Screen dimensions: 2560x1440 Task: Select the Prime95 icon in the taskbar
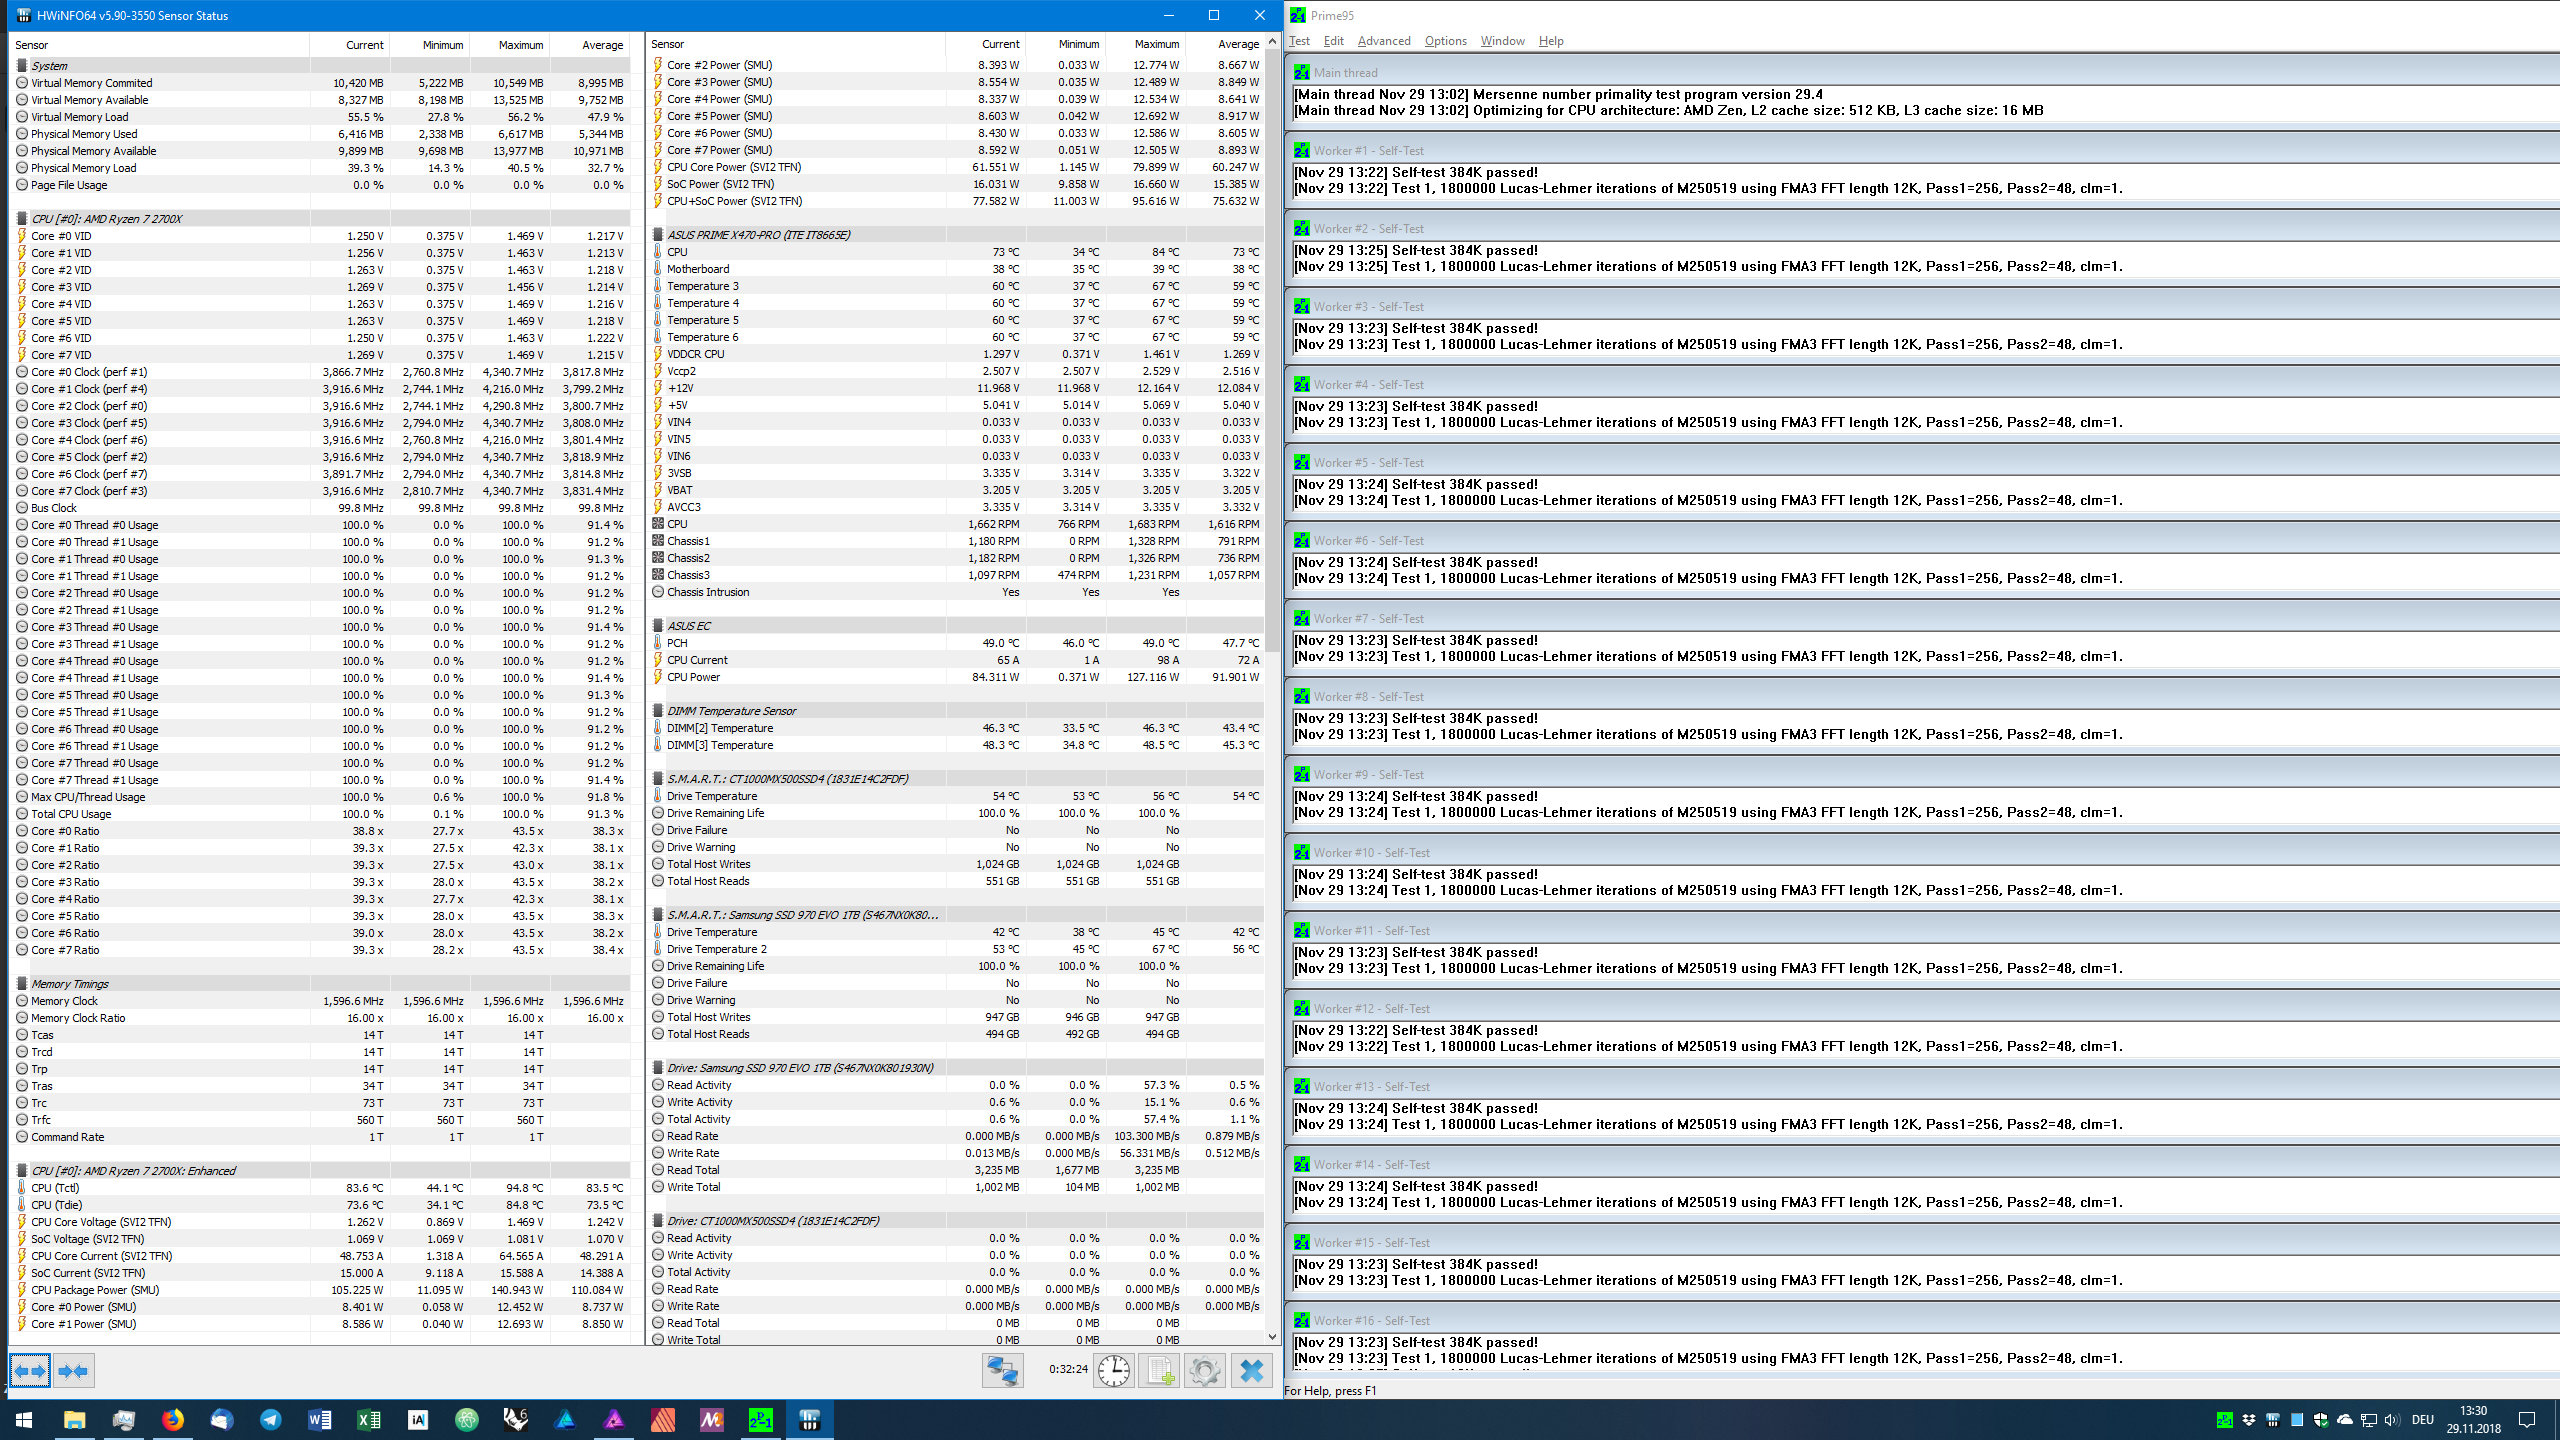(x=761, y=1419)
